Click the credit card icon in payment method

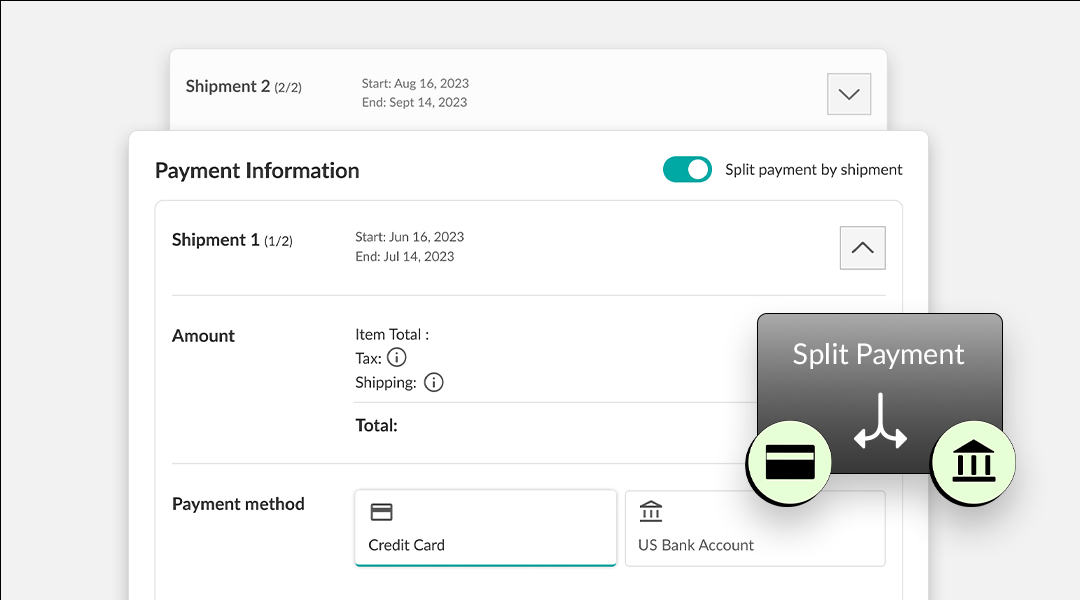(382, 512)
